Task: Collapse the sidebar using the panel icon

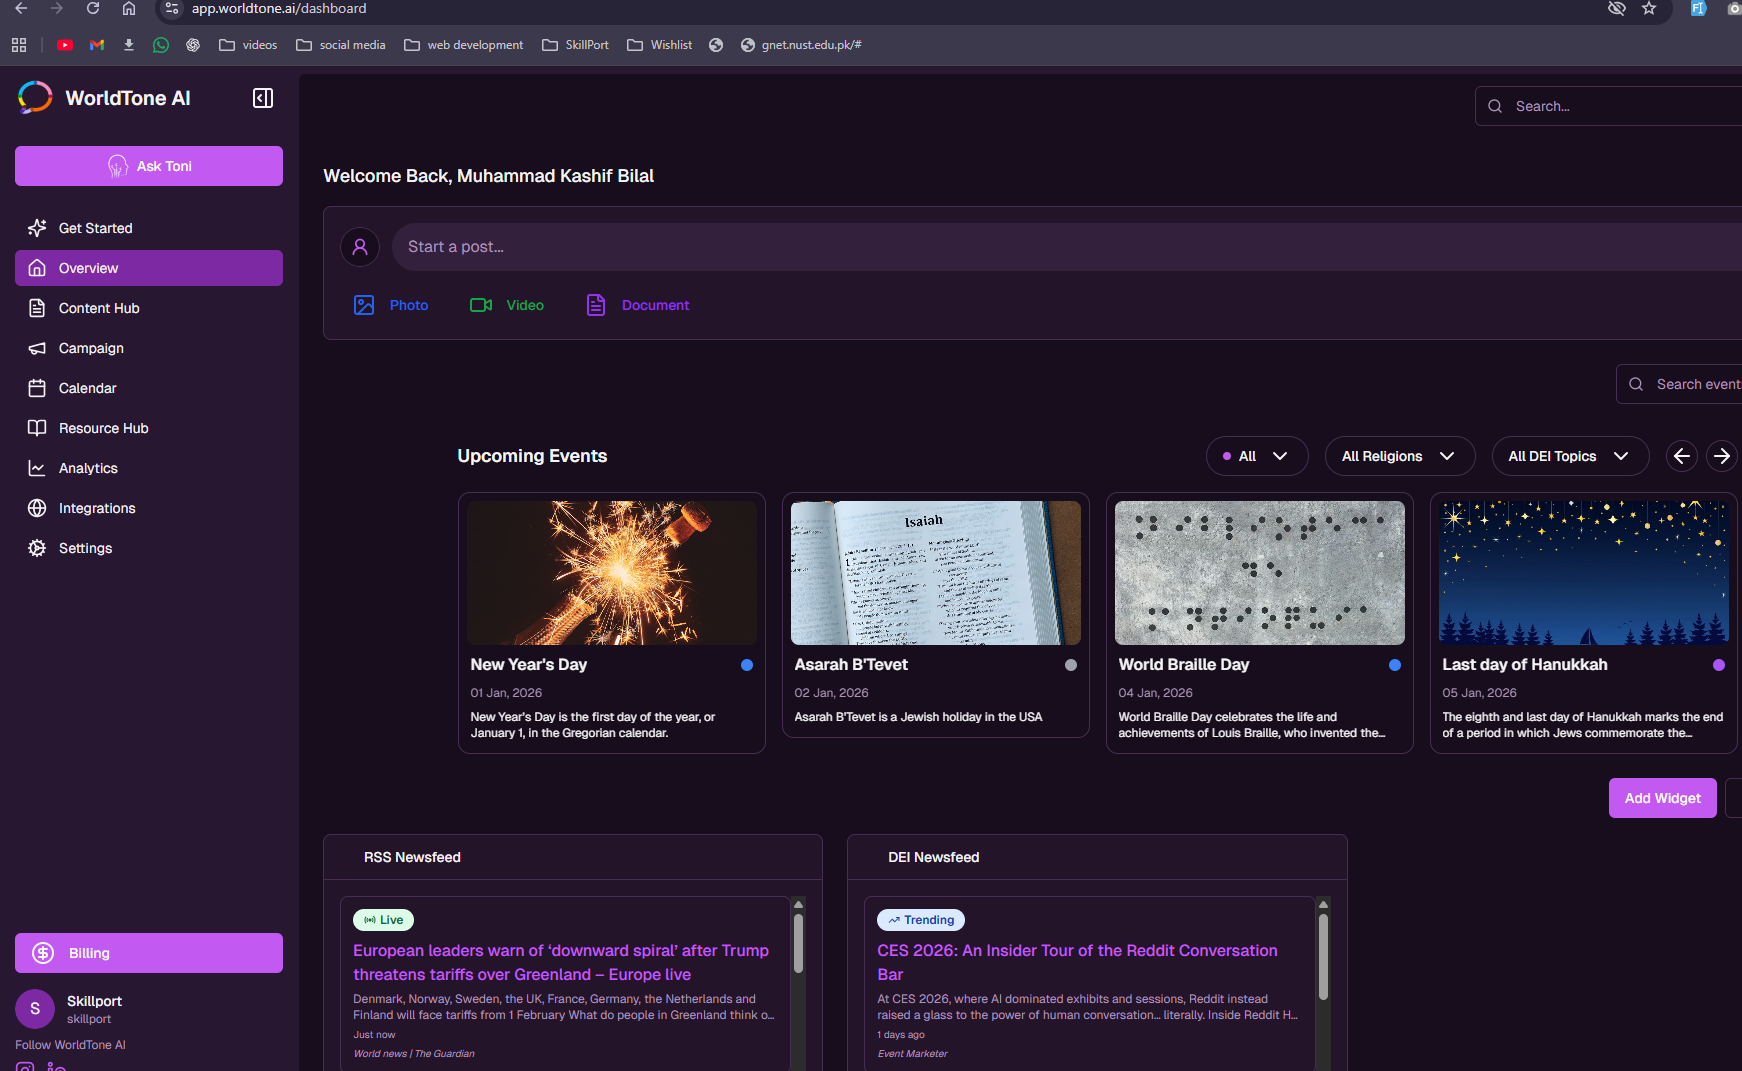Action: coord(263,97)
